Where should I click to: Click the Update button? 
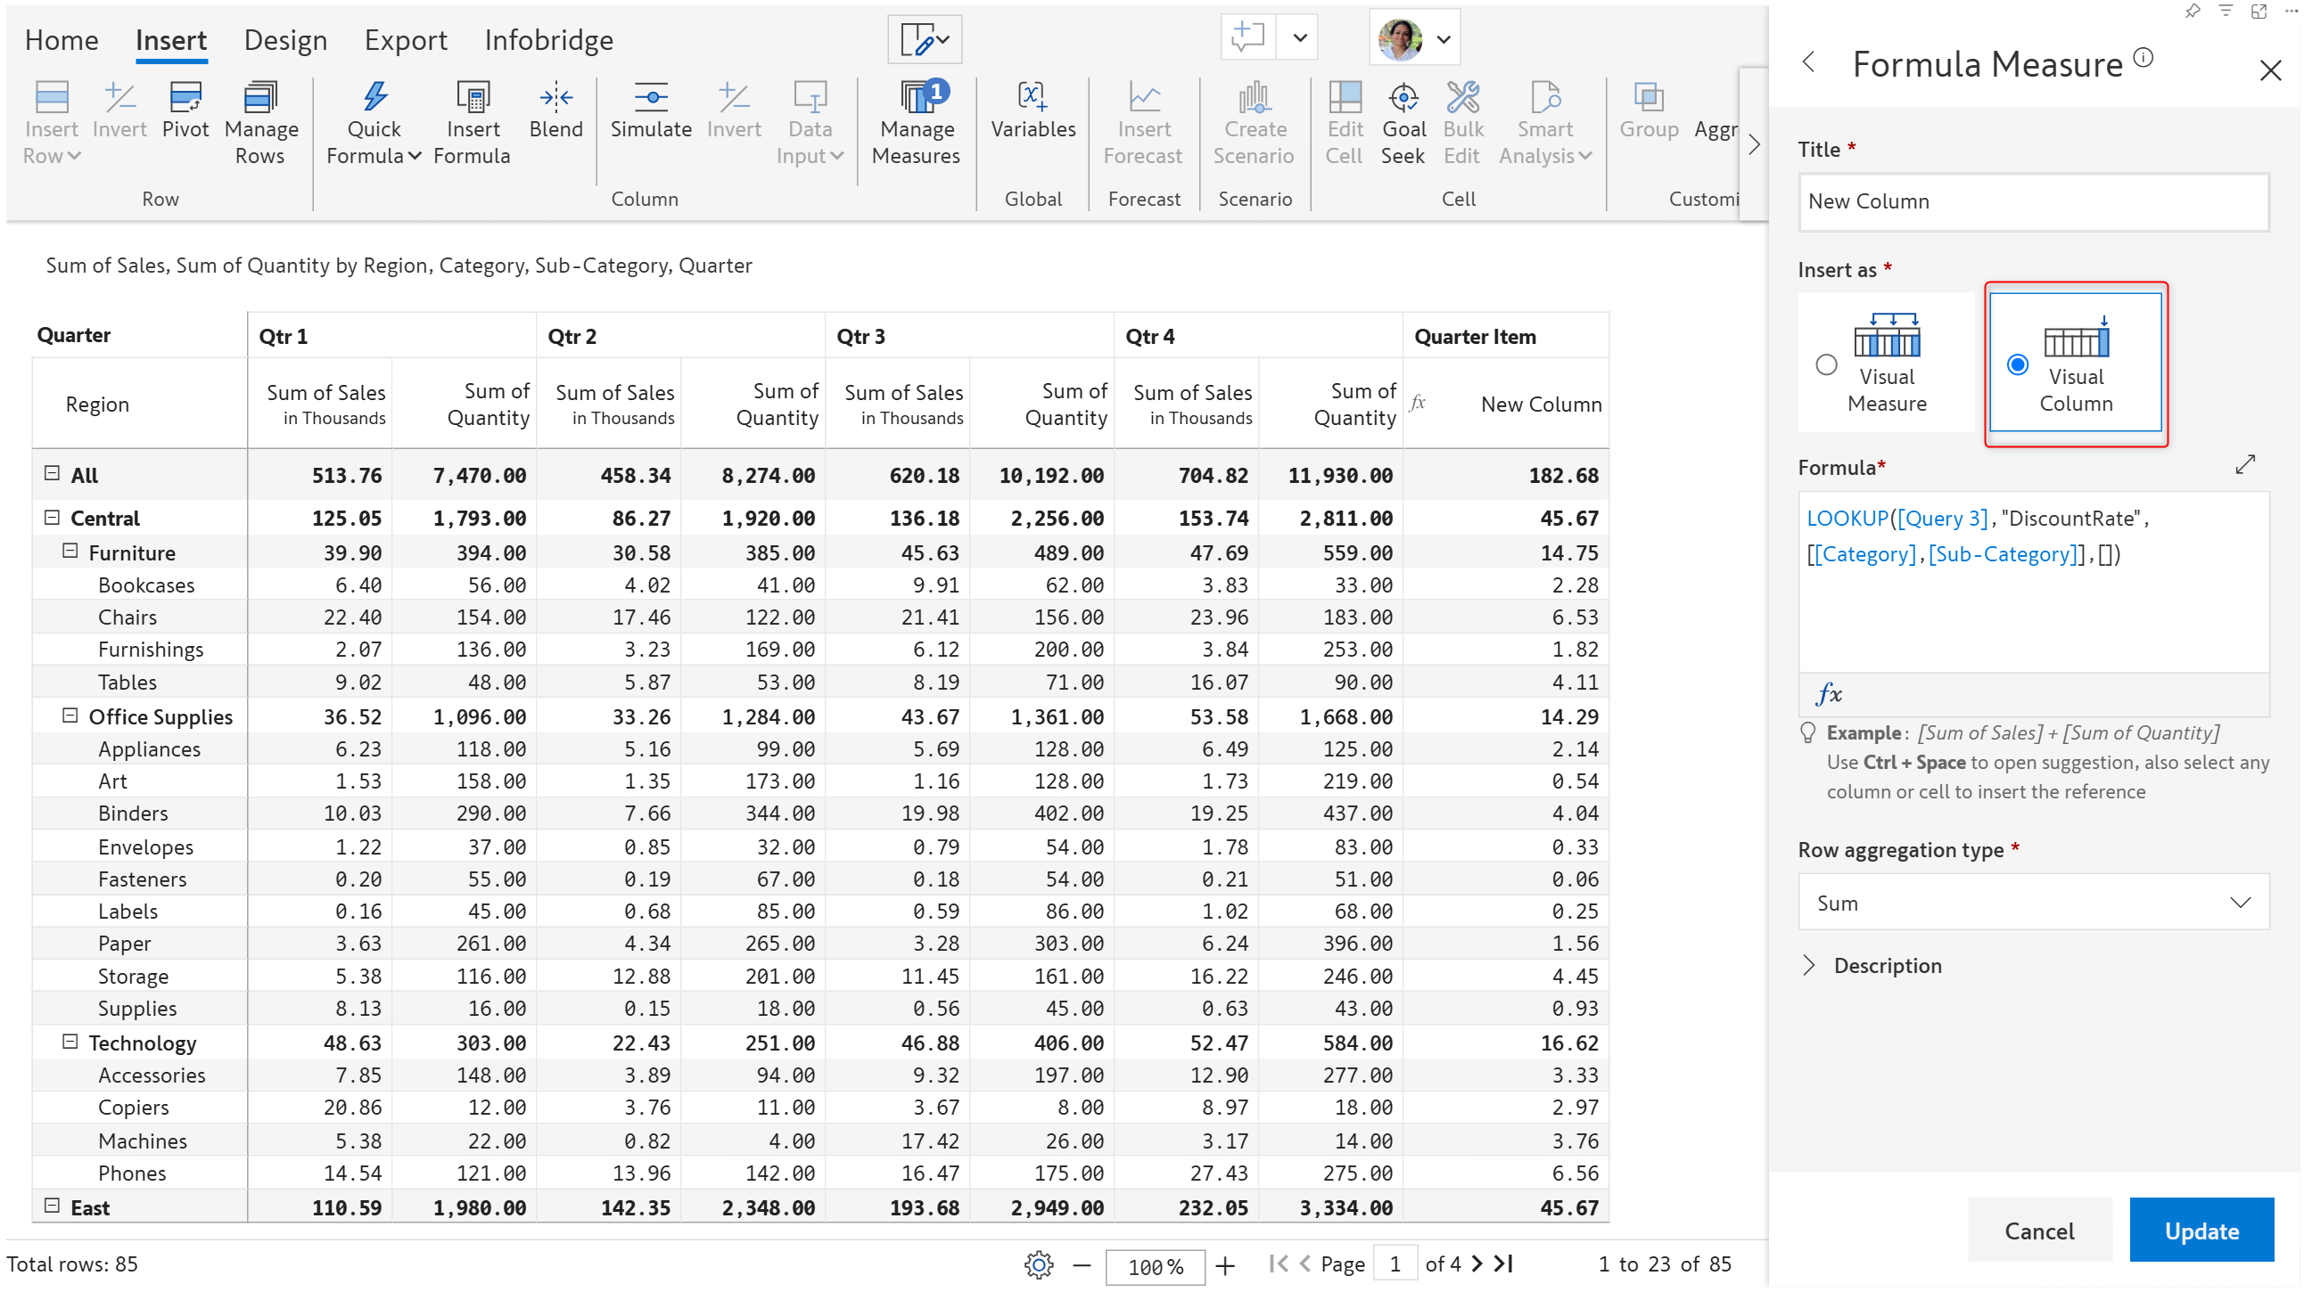[2201, 1231]
